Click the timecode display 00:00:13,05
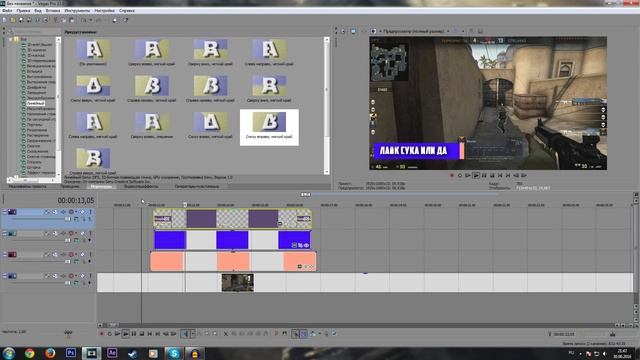640x360 pixels. click(76, 200)
